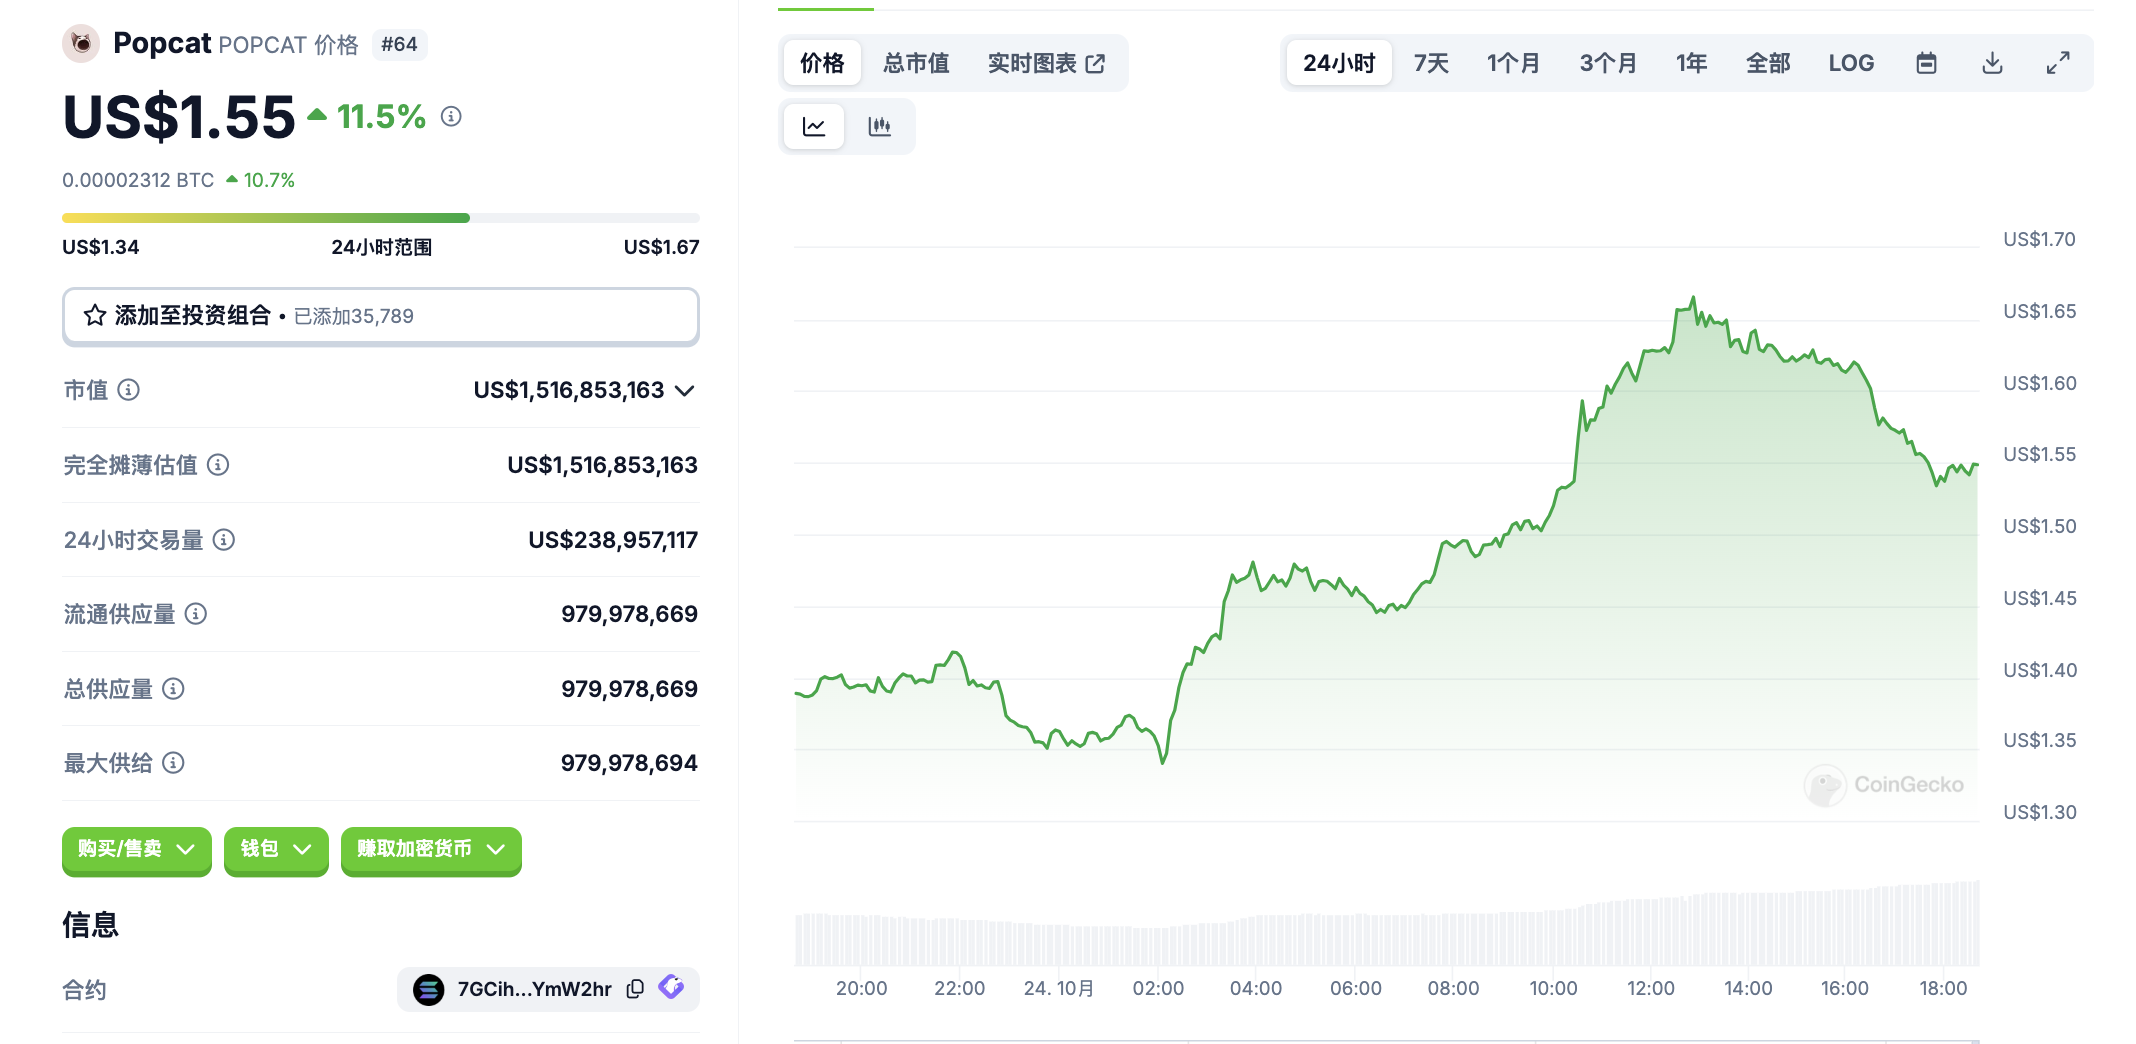Screen dimensions: 2136x1044
Task: Open the calendar date range picker
Action: tap(1926, 64)
